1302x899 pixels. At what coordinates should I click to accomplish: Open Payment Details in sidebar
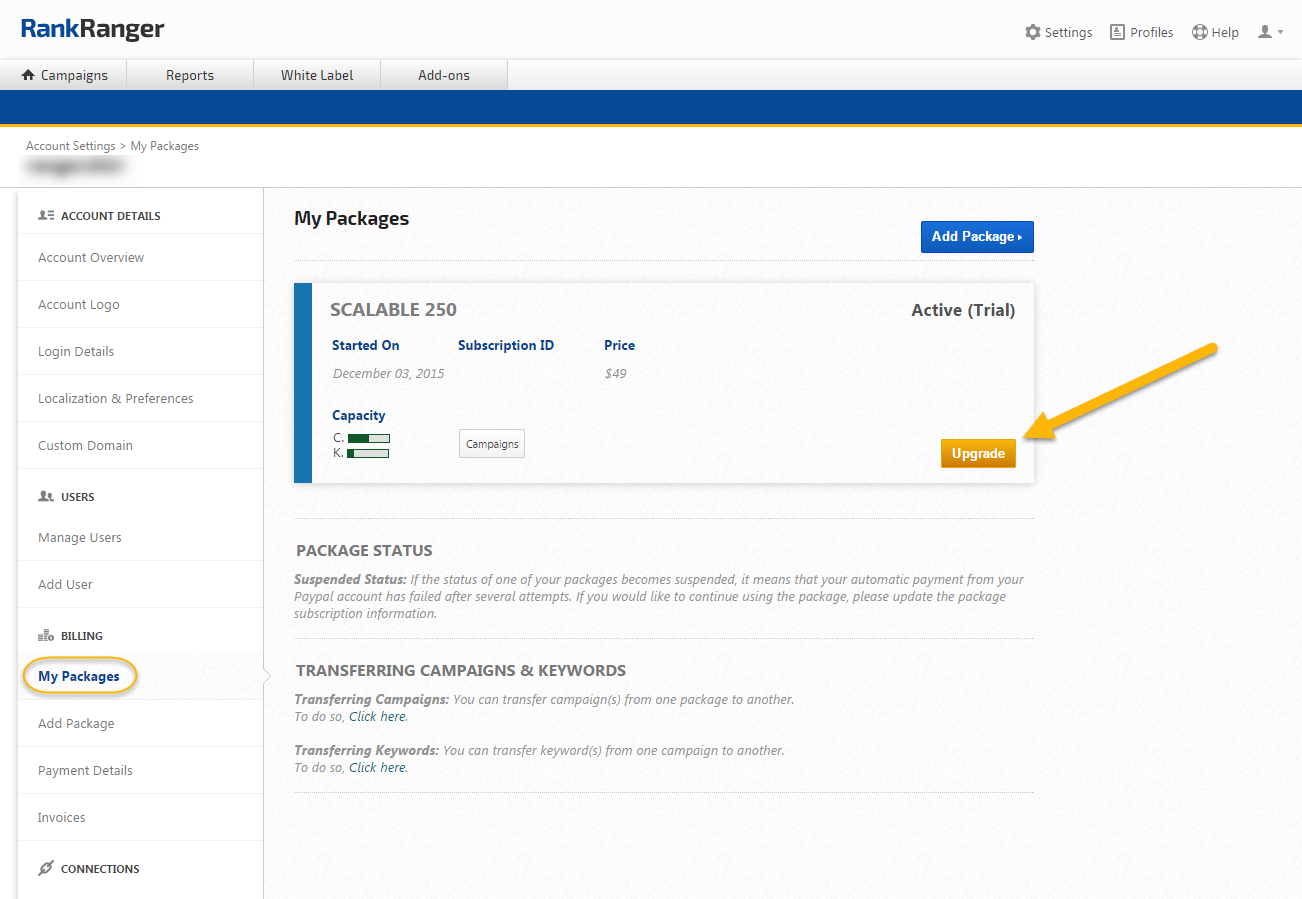point(85,771)
